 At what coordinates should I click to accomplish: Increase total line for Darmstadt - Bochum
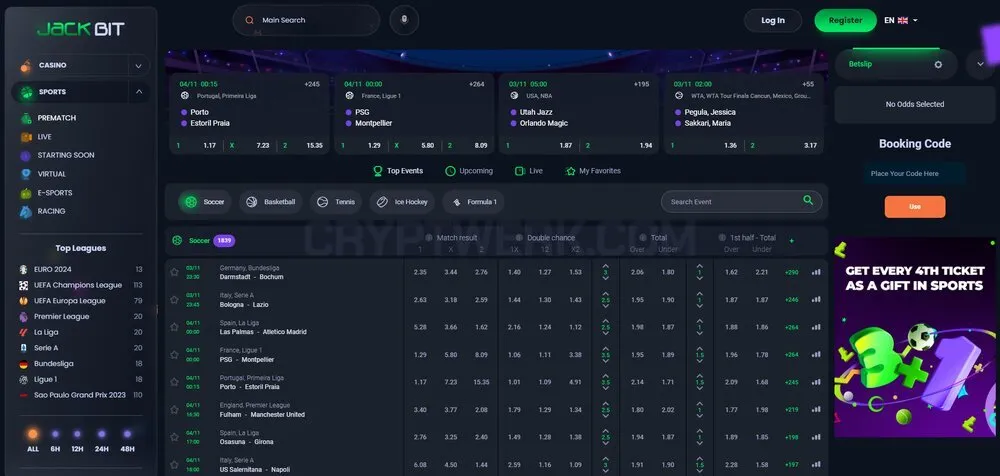coord(605,266)
